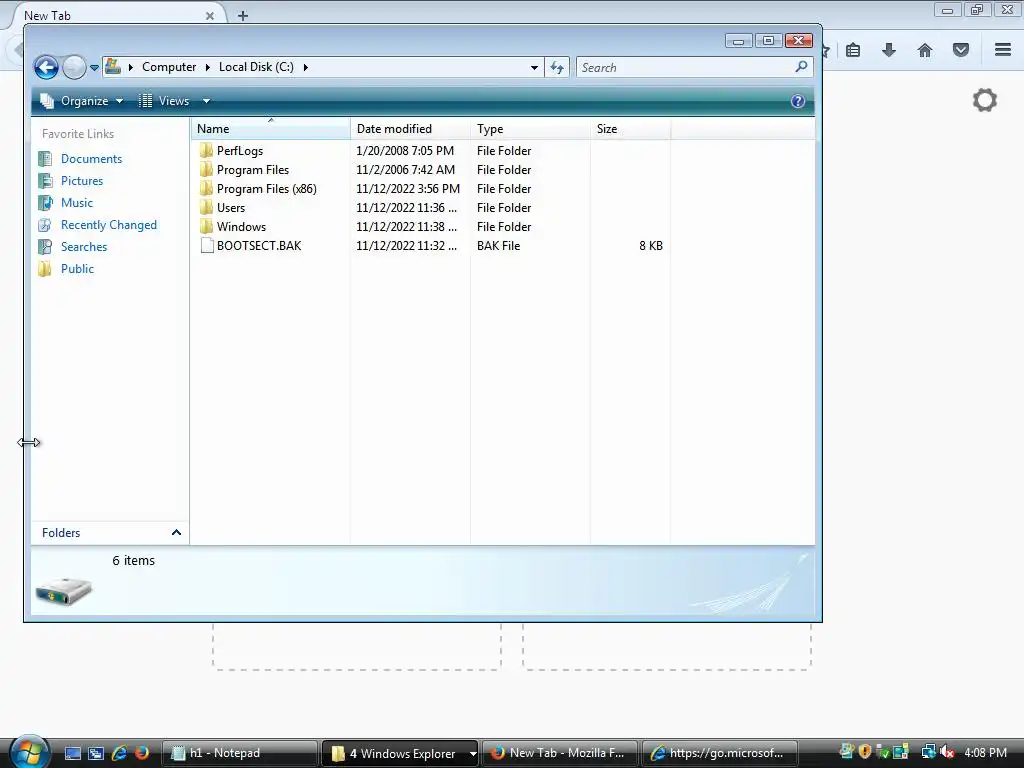
Task: Select the Users folder
Action: pos(231,208)
